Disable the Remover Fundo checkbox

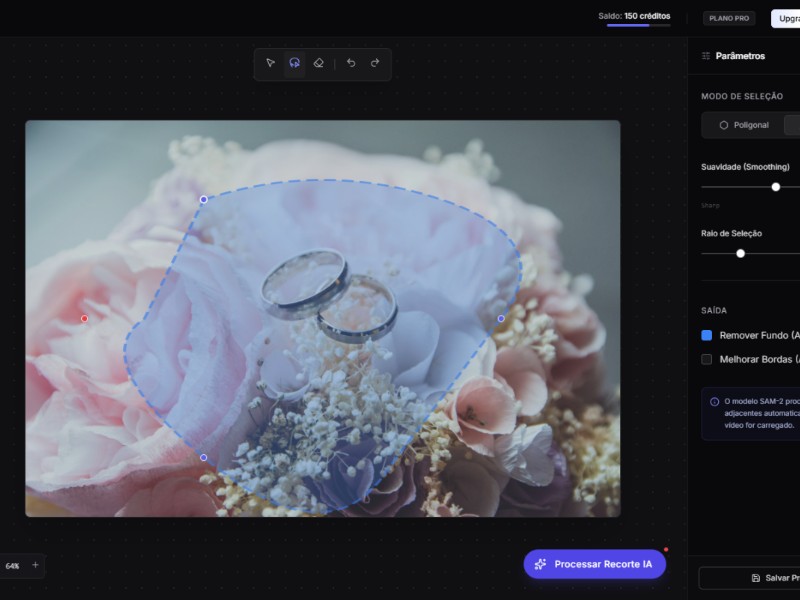tap(707, 335)
